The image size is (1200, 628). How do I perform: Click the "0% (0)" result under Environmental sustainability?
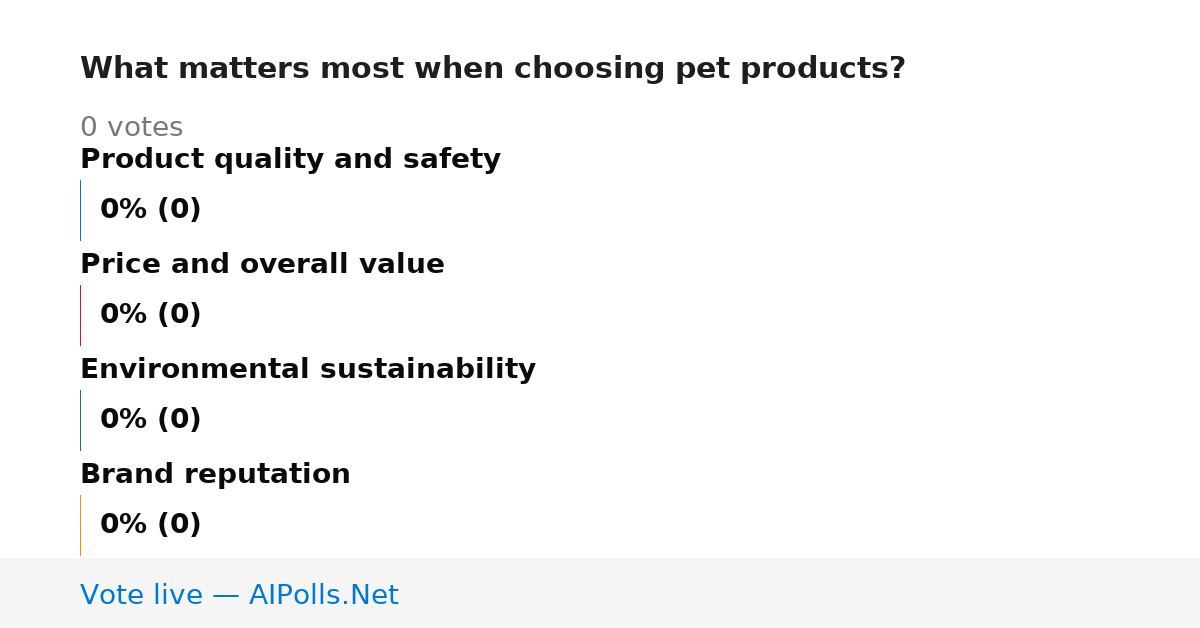point(150,420)
